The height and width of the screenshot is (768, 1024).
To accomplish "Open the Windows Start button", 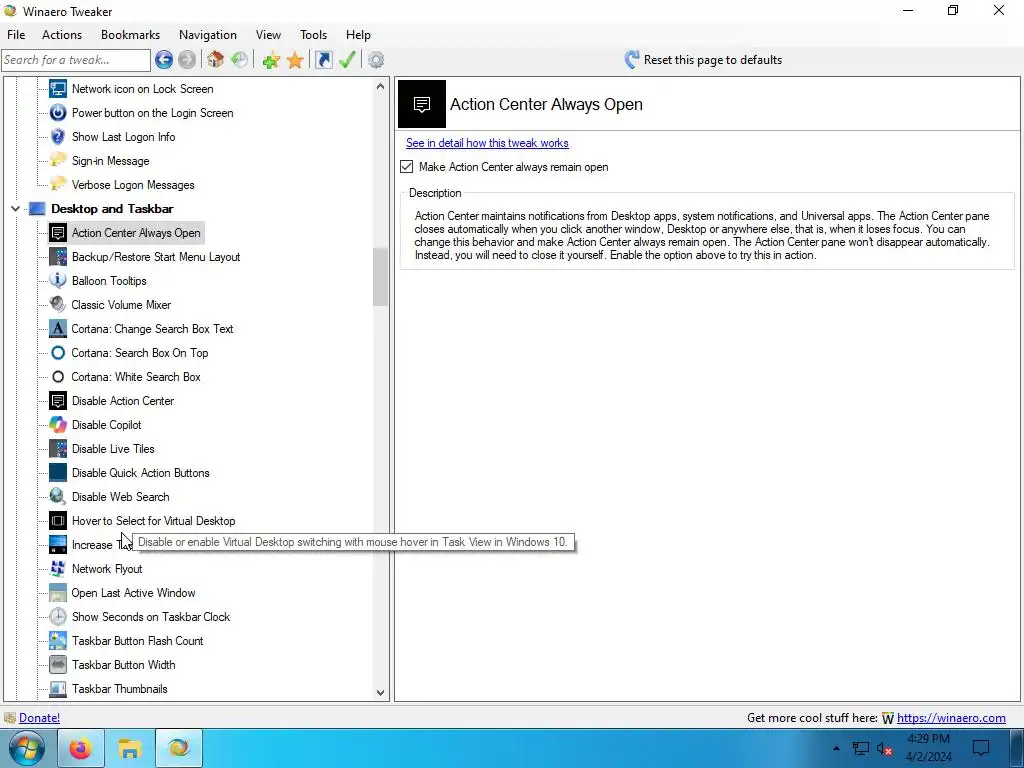I will point(26,748).
